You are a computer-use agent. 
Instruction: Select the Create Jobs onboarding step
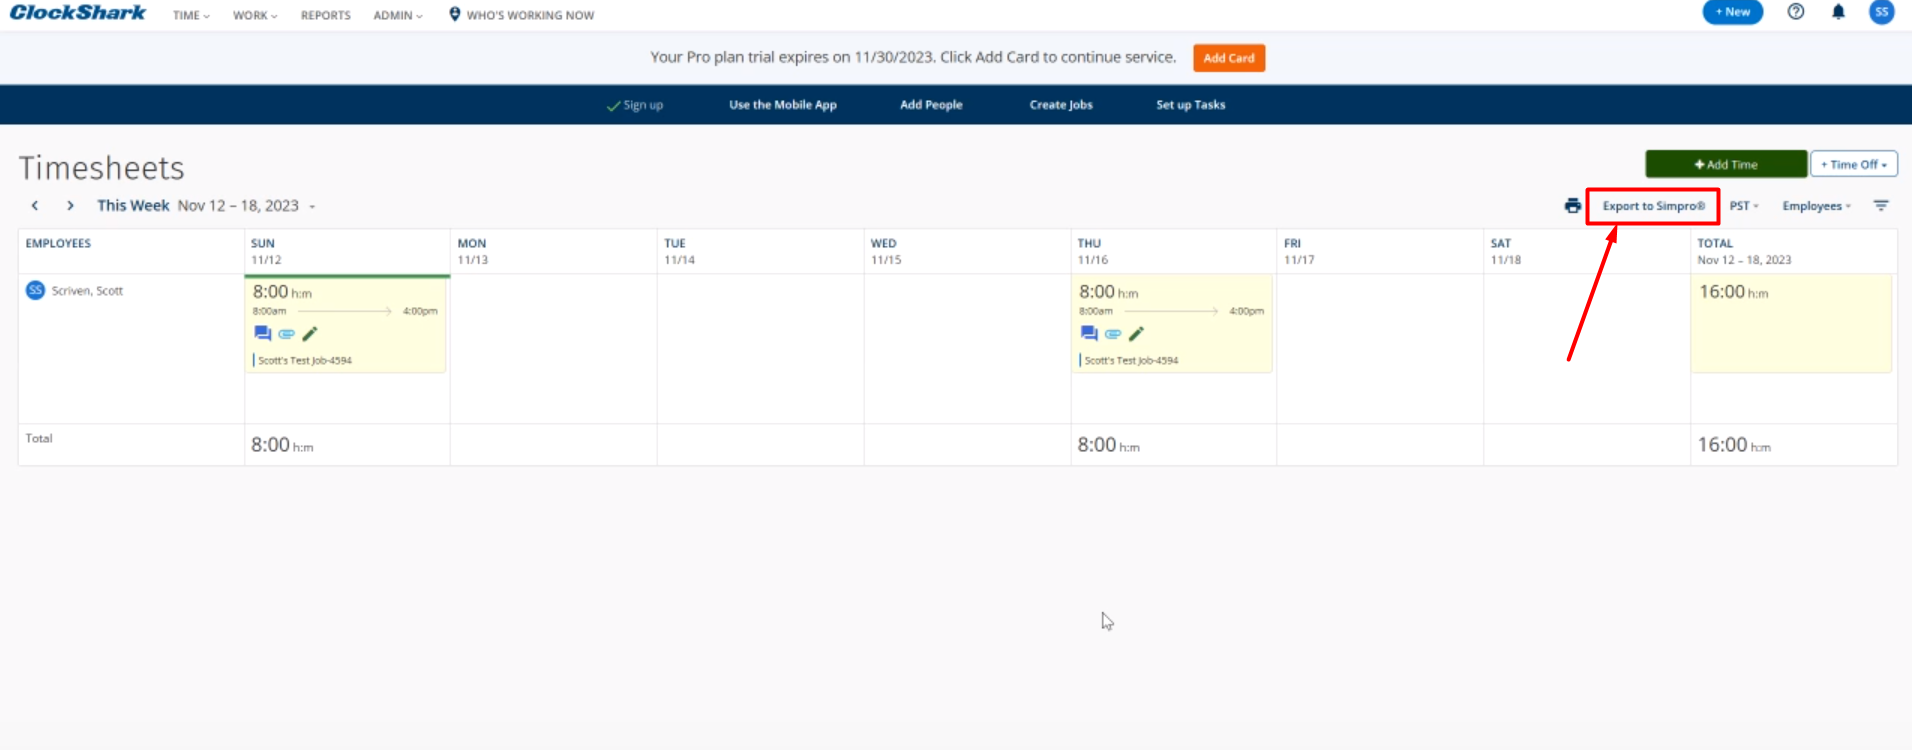[x=1061, y=105]
